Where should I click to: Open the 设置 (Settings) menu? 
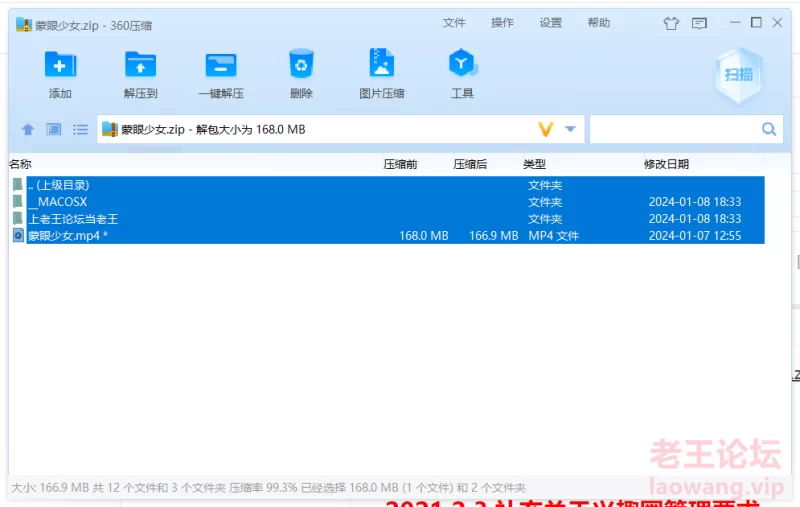551,22
